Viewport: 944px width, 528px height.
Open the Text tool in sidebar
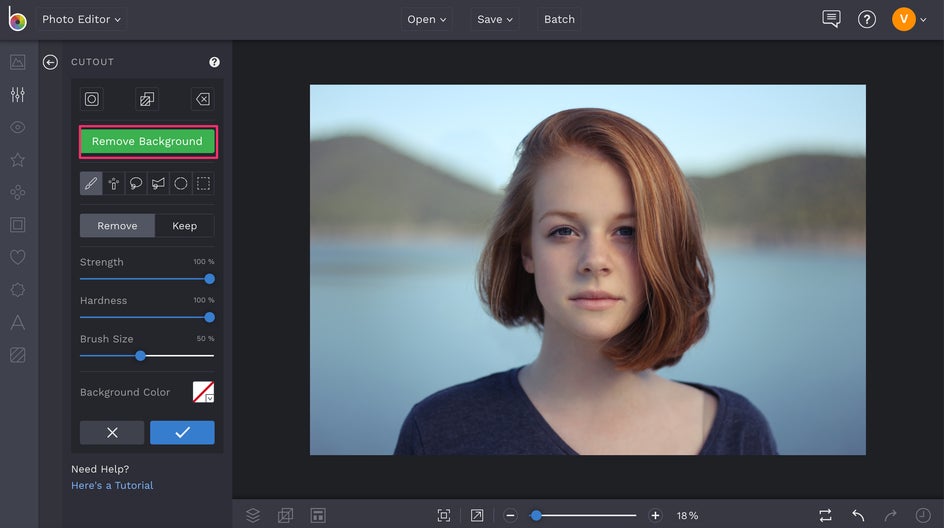pyautogui.click(x=17, y=322)
